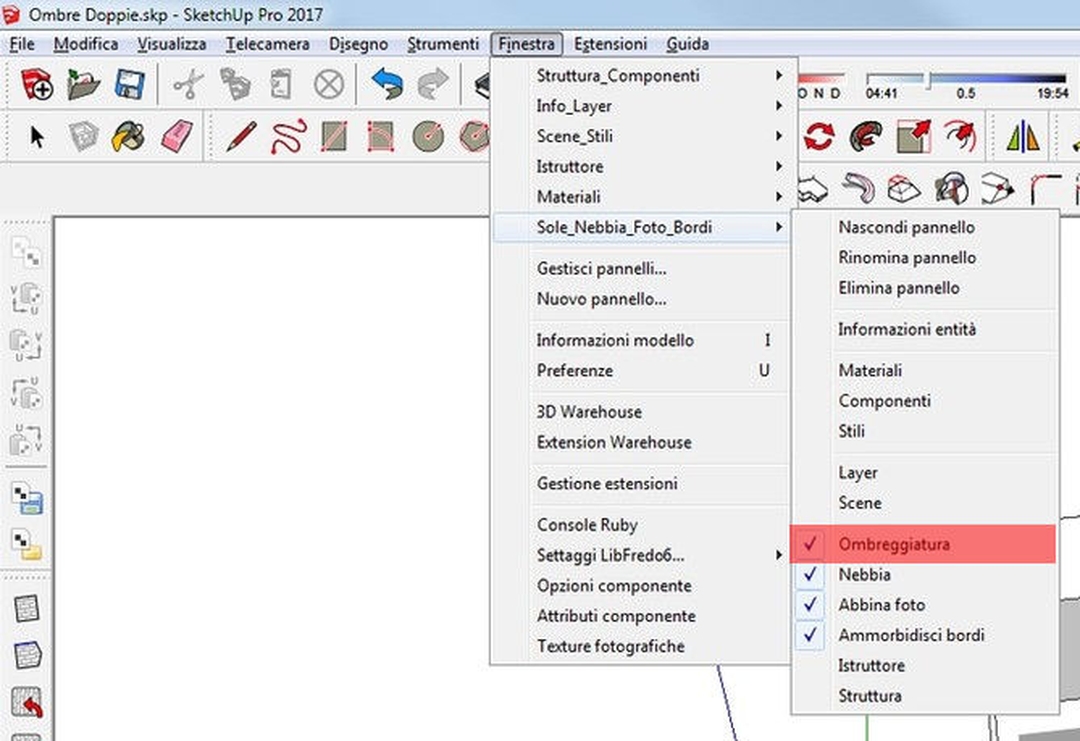Open the Estensioni menu
This screenshot has width=1080, height=741.
tap(611, 44)
